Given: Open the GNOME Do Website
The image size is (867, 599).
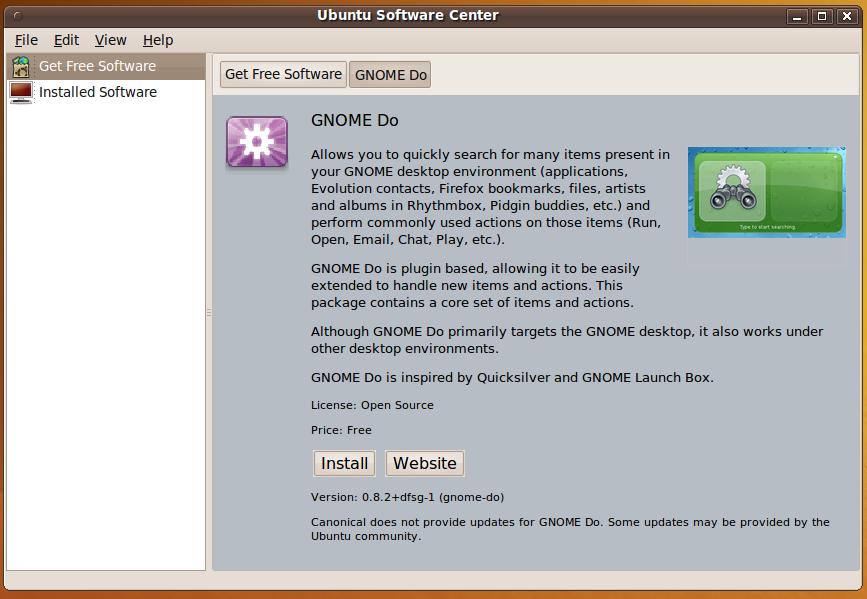Looking at the screenshot, I should [x=425, y=463].
